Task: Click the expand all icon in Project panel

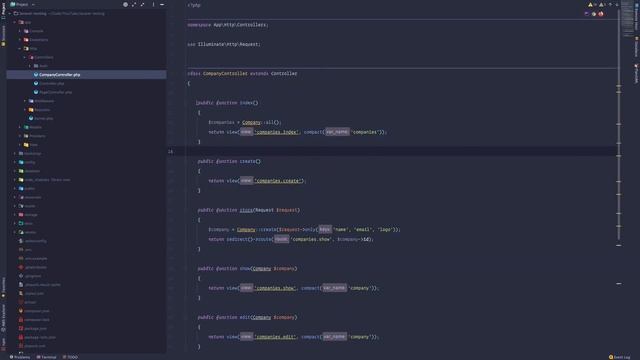Action: pyautogui.click(x=134, y=4)
